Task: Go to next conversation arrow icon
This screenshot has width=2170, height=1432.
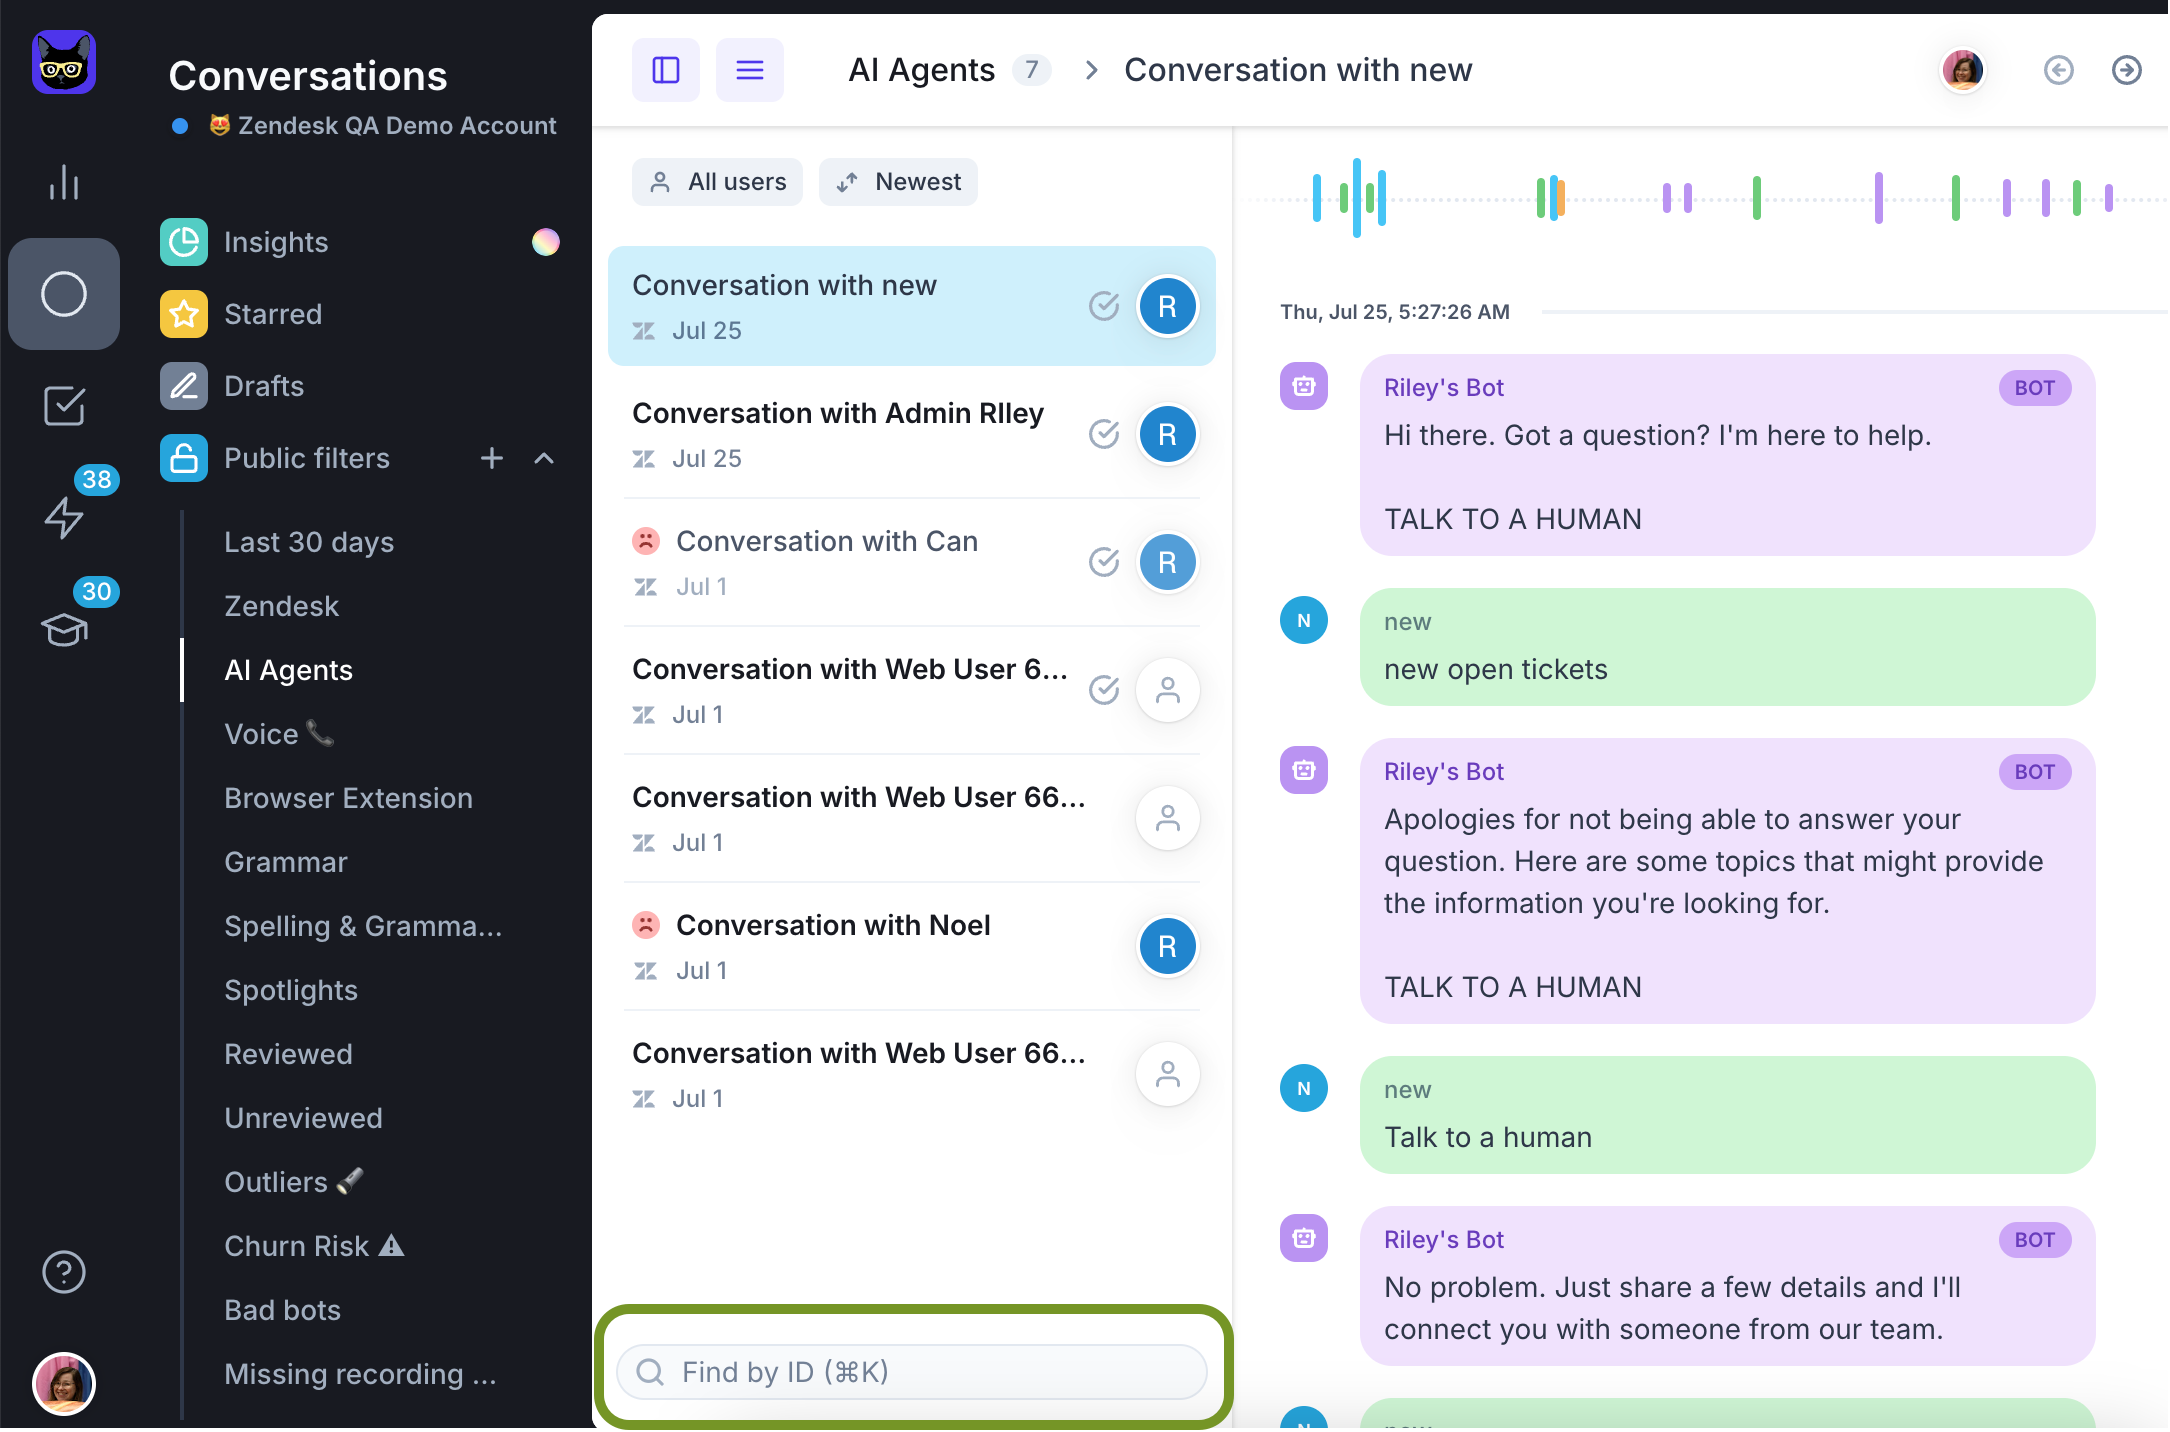Action: click(x=2126, y=70)
